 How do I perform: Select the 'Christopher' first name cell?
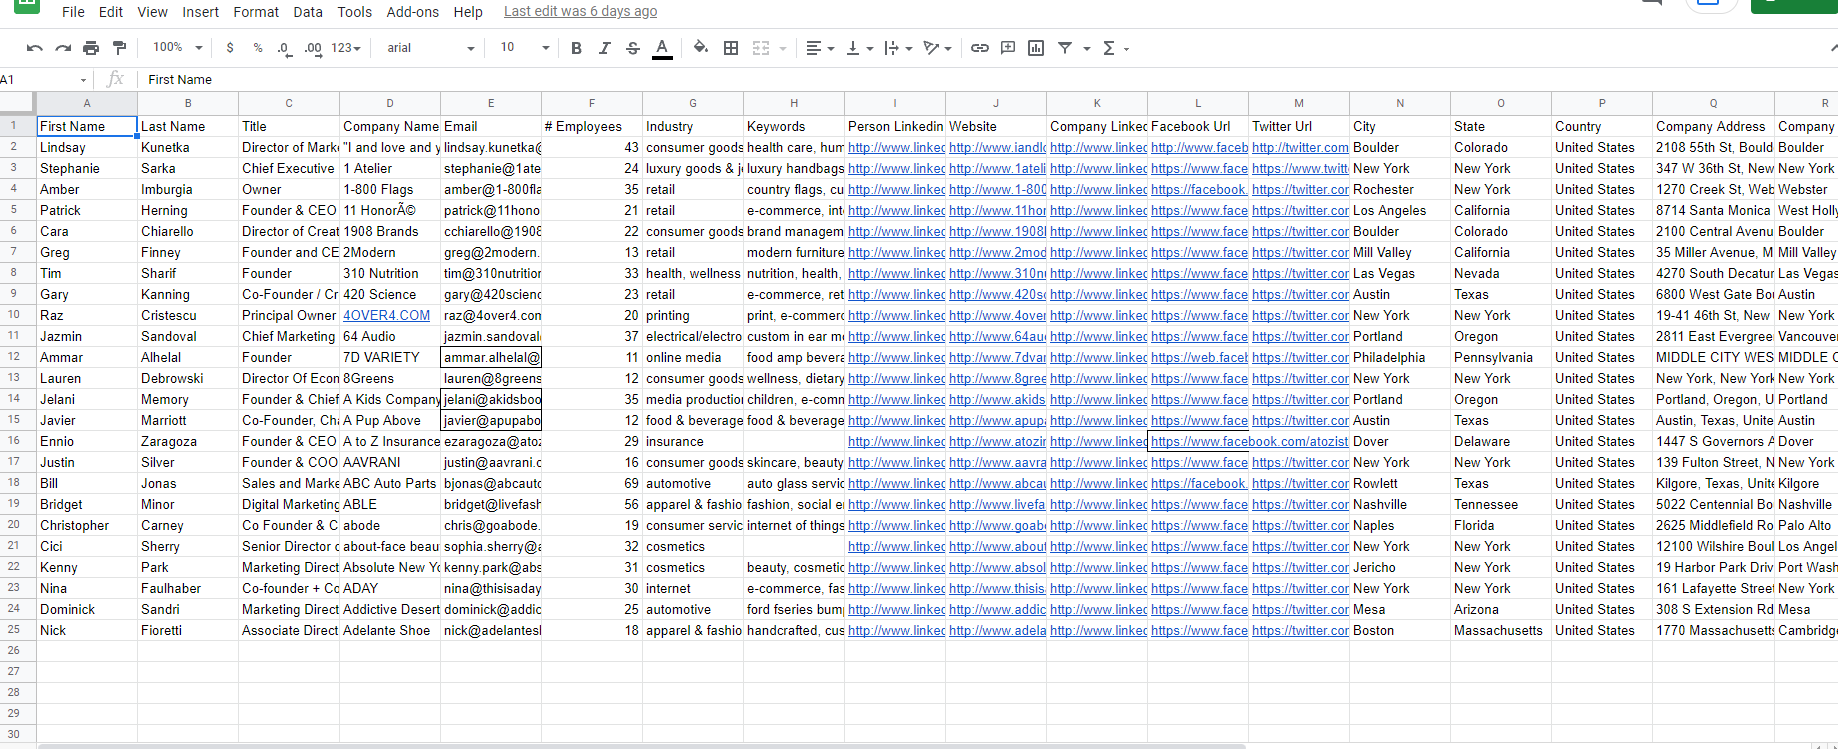click(x=87, y=526)
